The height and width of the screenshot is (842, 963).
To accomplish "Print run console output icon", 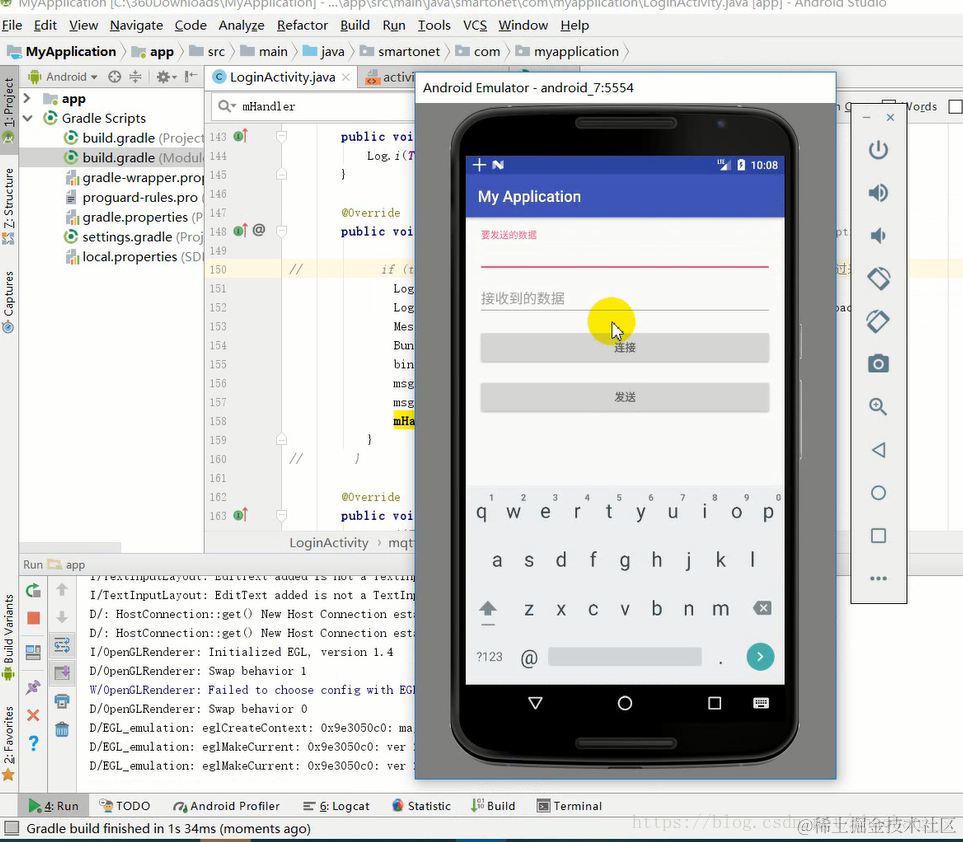I will coord(62,701).
